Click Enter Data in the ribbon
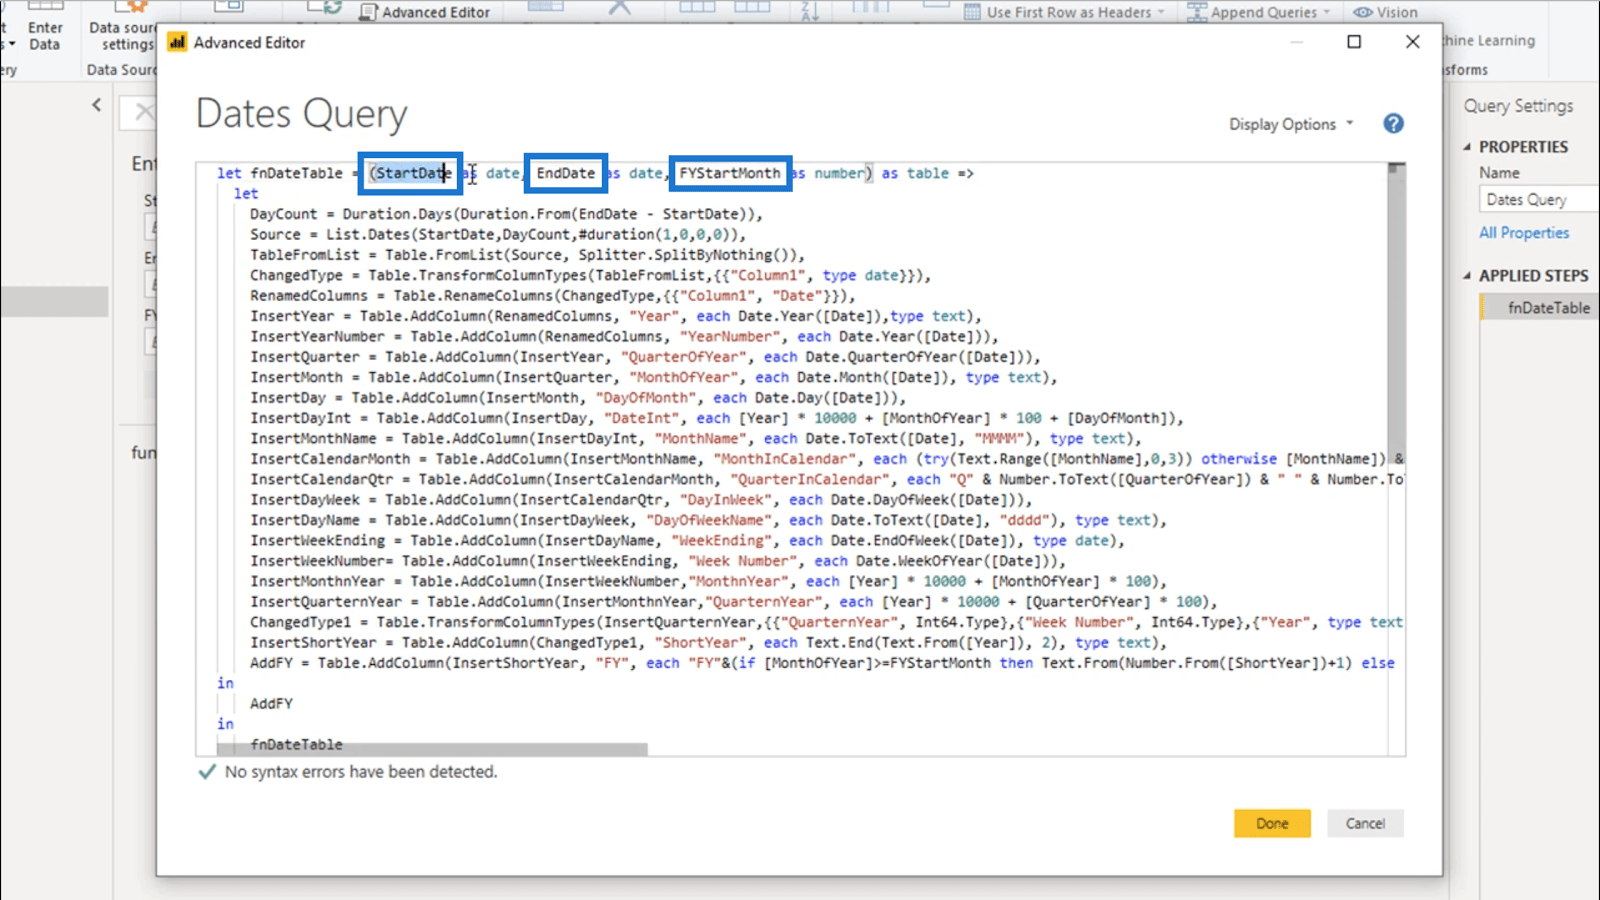The height and width of the screenshot is (900, 1600). pos(44,36)
